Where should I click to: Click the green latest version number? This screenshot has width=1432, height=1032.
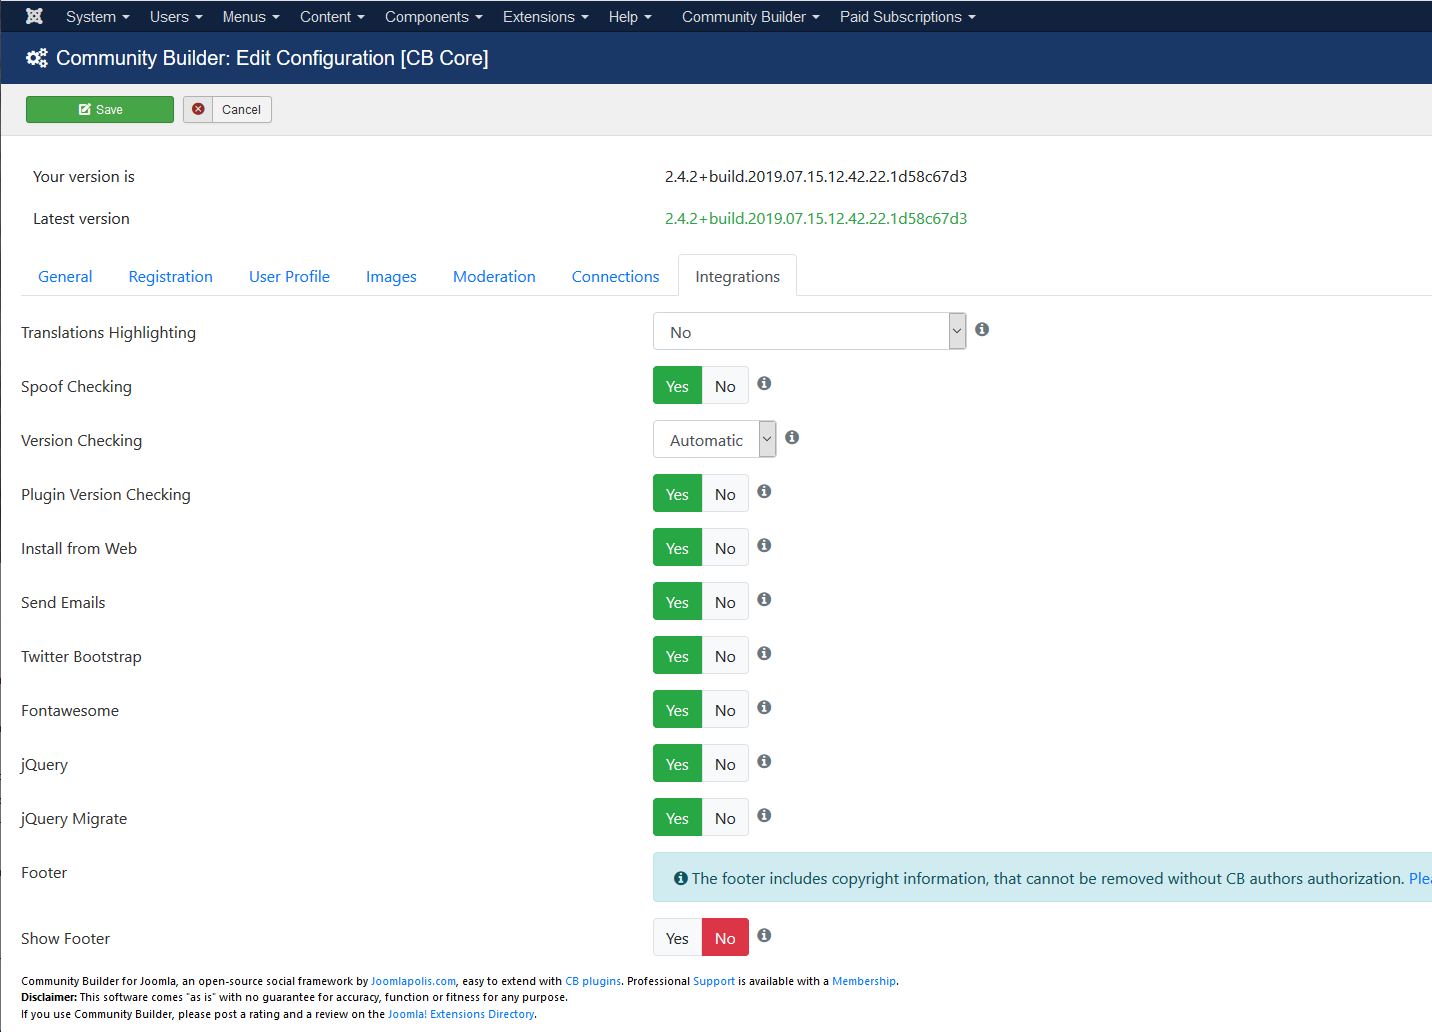pos(816,218)
